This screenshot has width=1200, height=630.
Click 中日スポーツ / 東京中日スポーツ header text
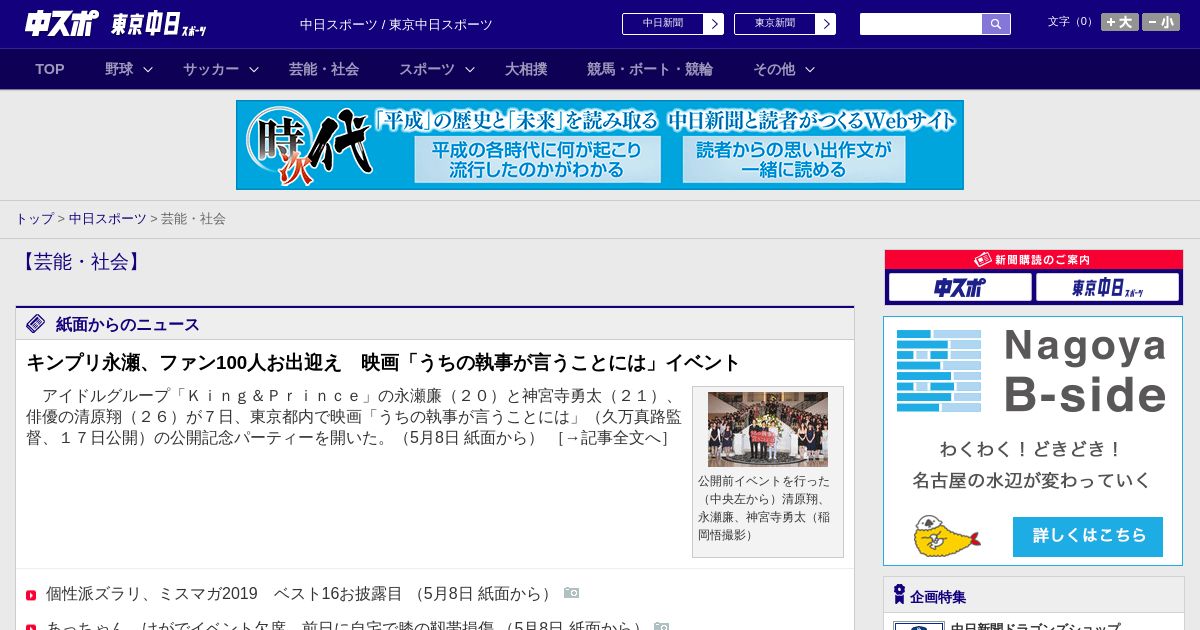396,24
